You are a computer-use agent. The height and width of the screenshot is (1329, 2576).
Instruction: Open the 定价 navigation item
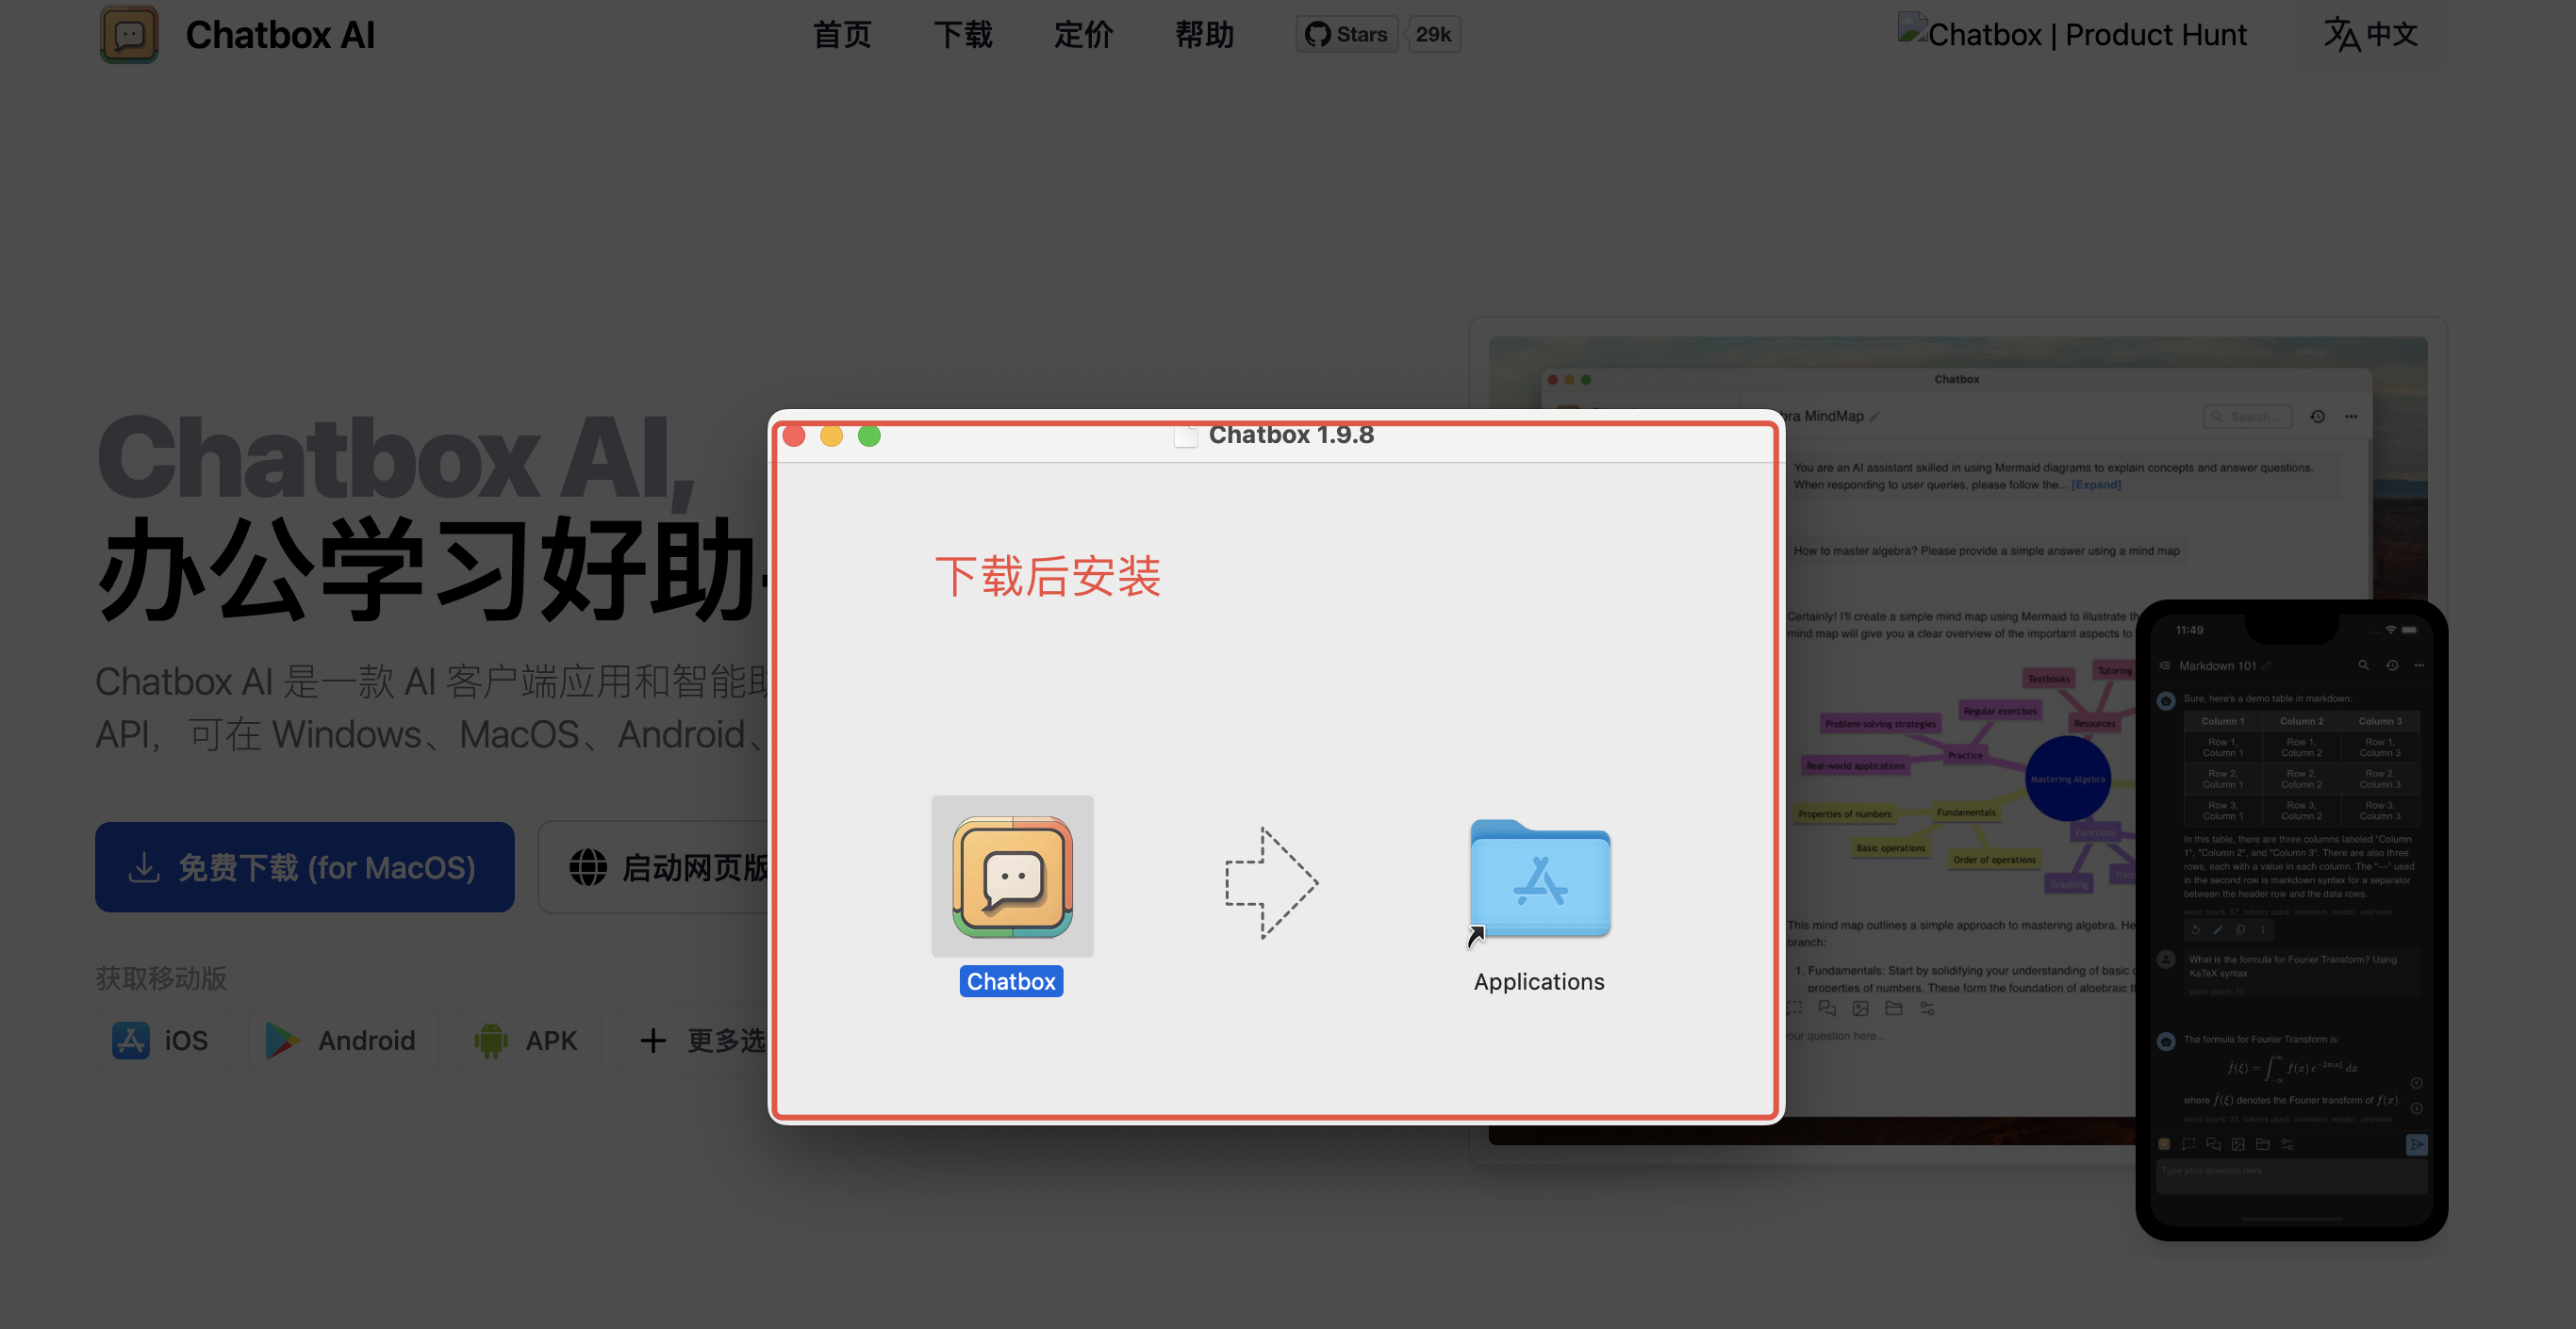1083,35
